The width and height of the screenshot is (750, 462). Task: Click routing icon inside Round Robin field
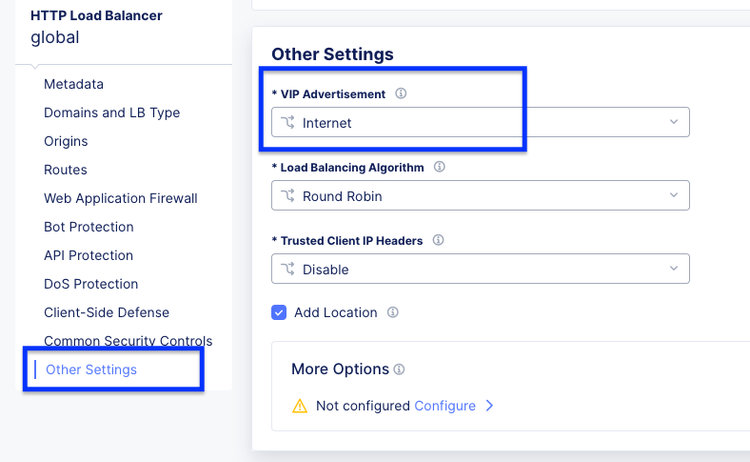tap(288, 196)
